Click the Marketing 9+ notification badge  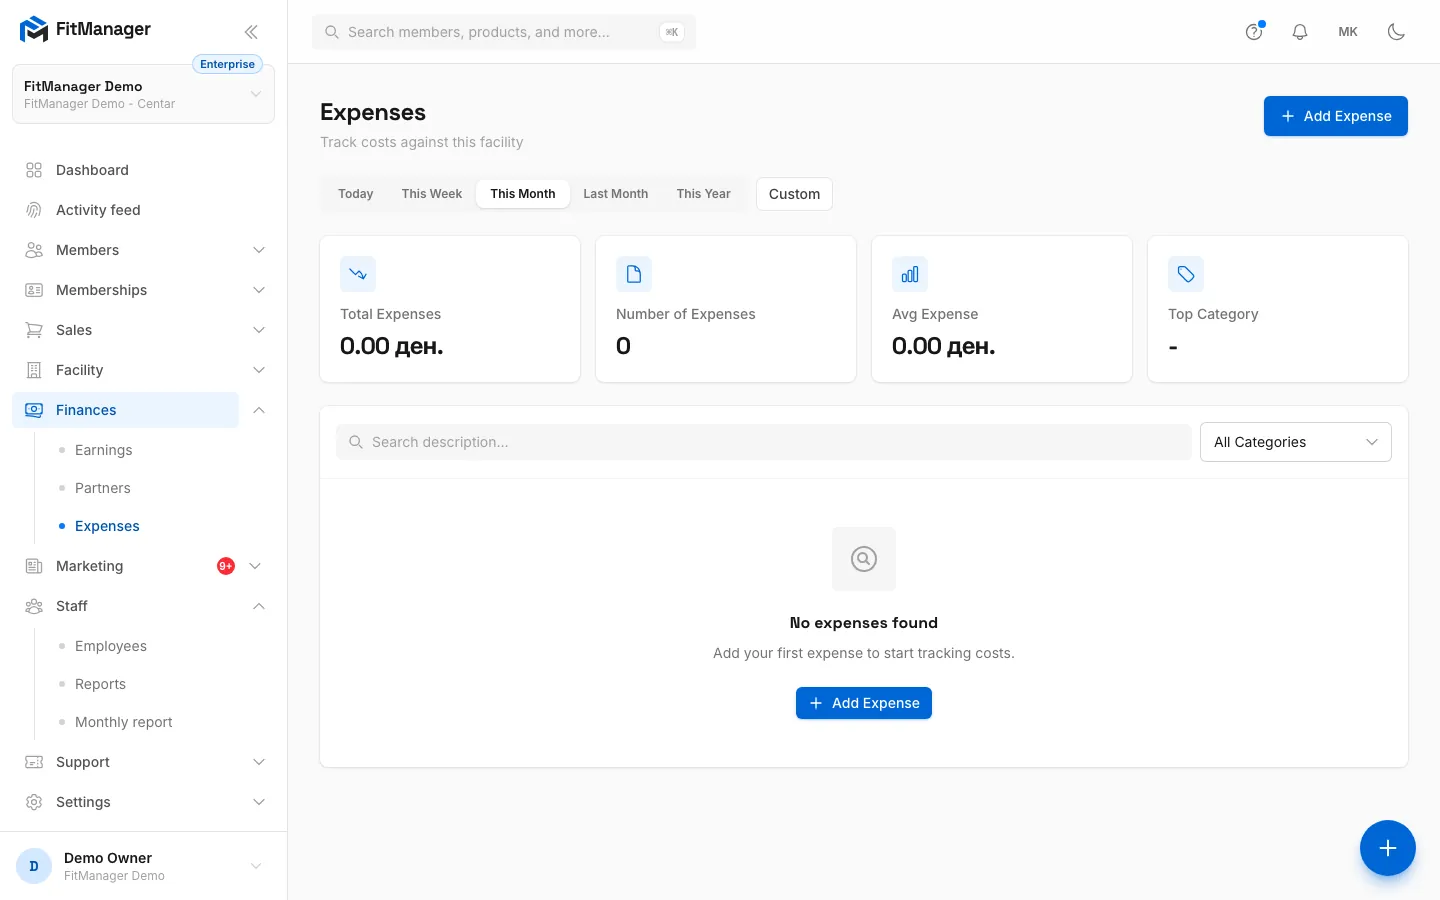pyautogui.click(x=226, y=566)
